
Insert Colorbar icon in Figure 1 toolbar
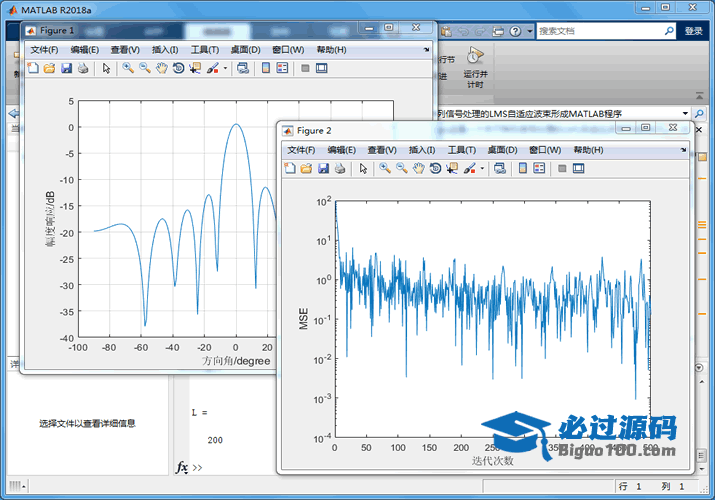(x=266, y=68)
